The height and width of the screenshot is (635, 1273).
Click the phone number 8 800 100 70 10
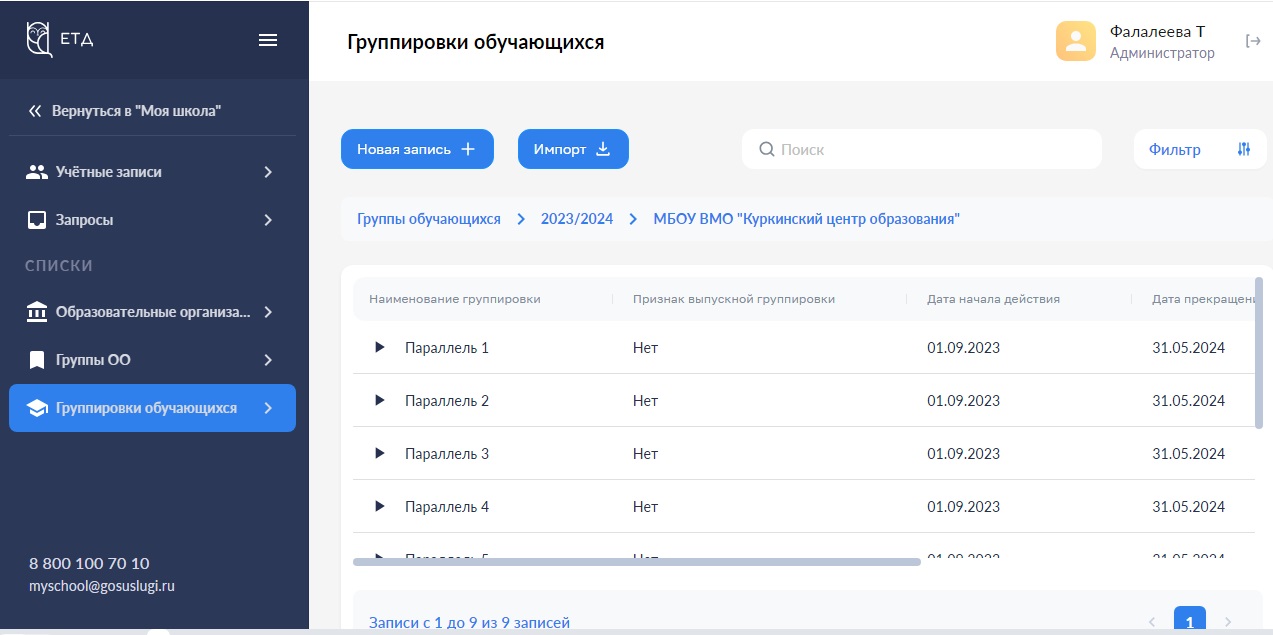coord(89,563)
